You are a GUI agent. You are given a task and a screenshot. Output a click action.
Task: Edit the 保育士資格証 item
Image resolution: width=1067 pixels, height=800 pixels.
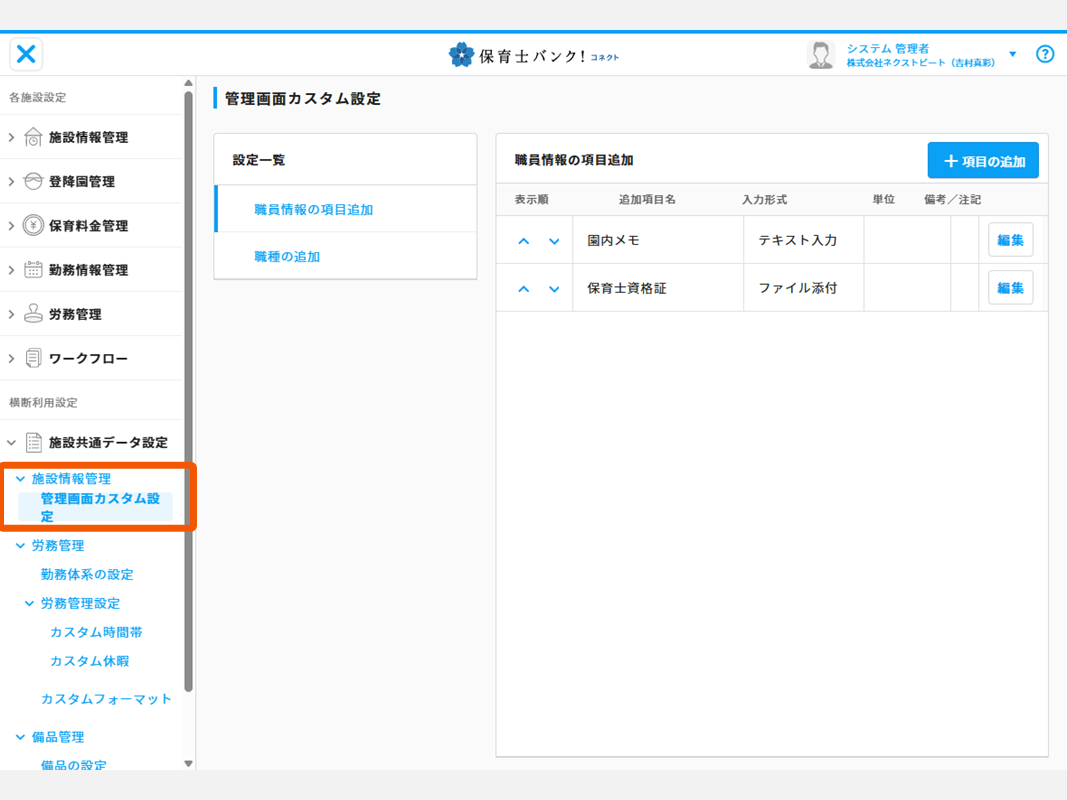[x=1010, y=288]
